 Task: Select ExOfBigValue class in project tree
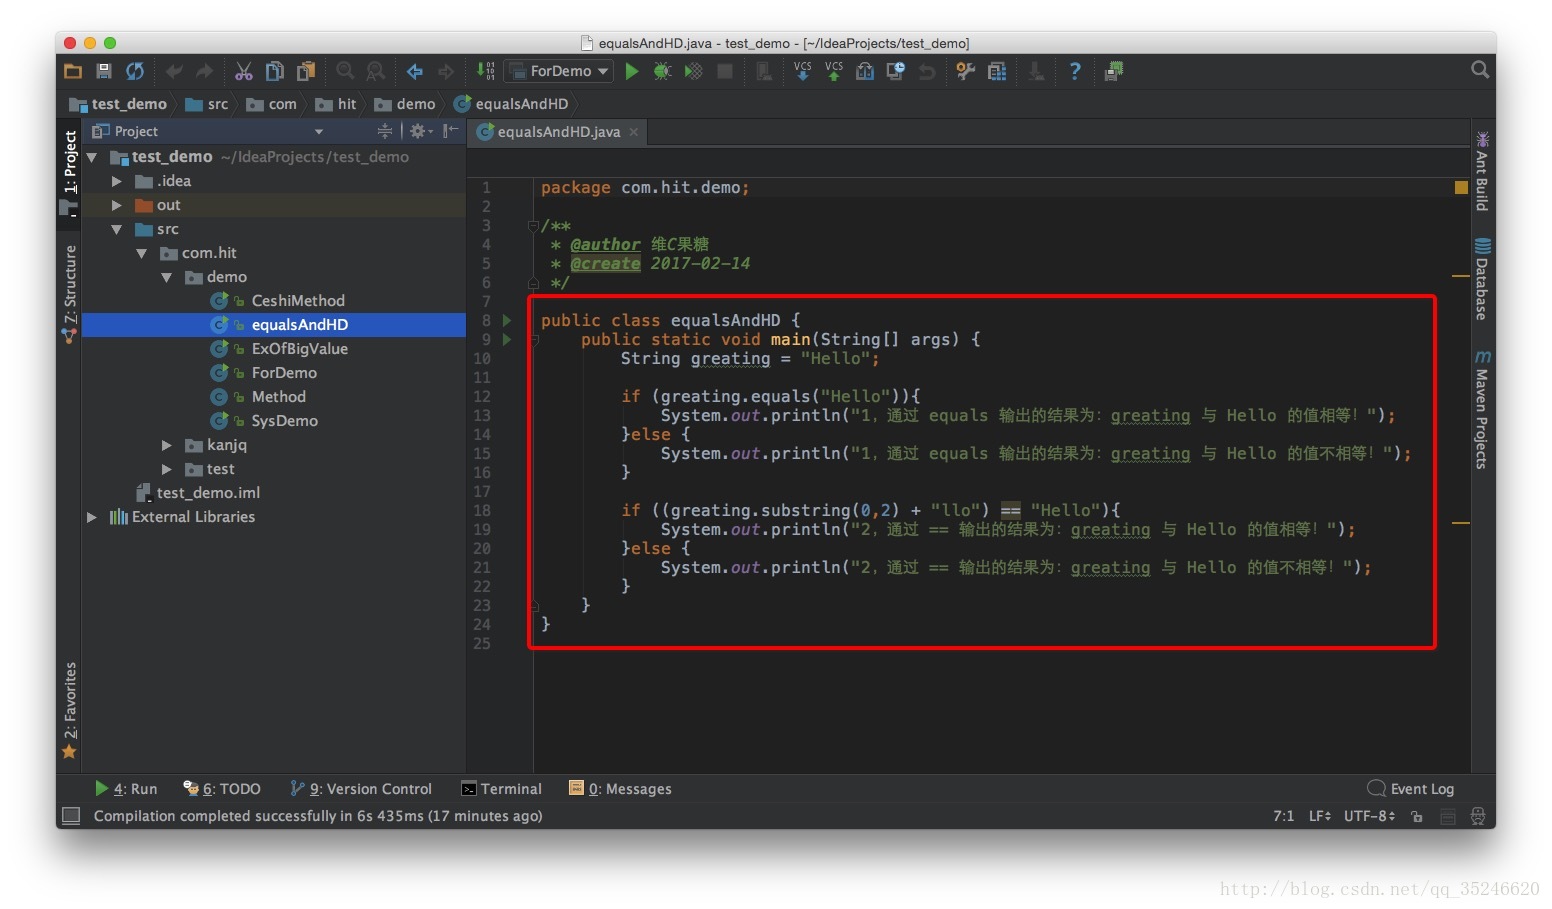299,349
